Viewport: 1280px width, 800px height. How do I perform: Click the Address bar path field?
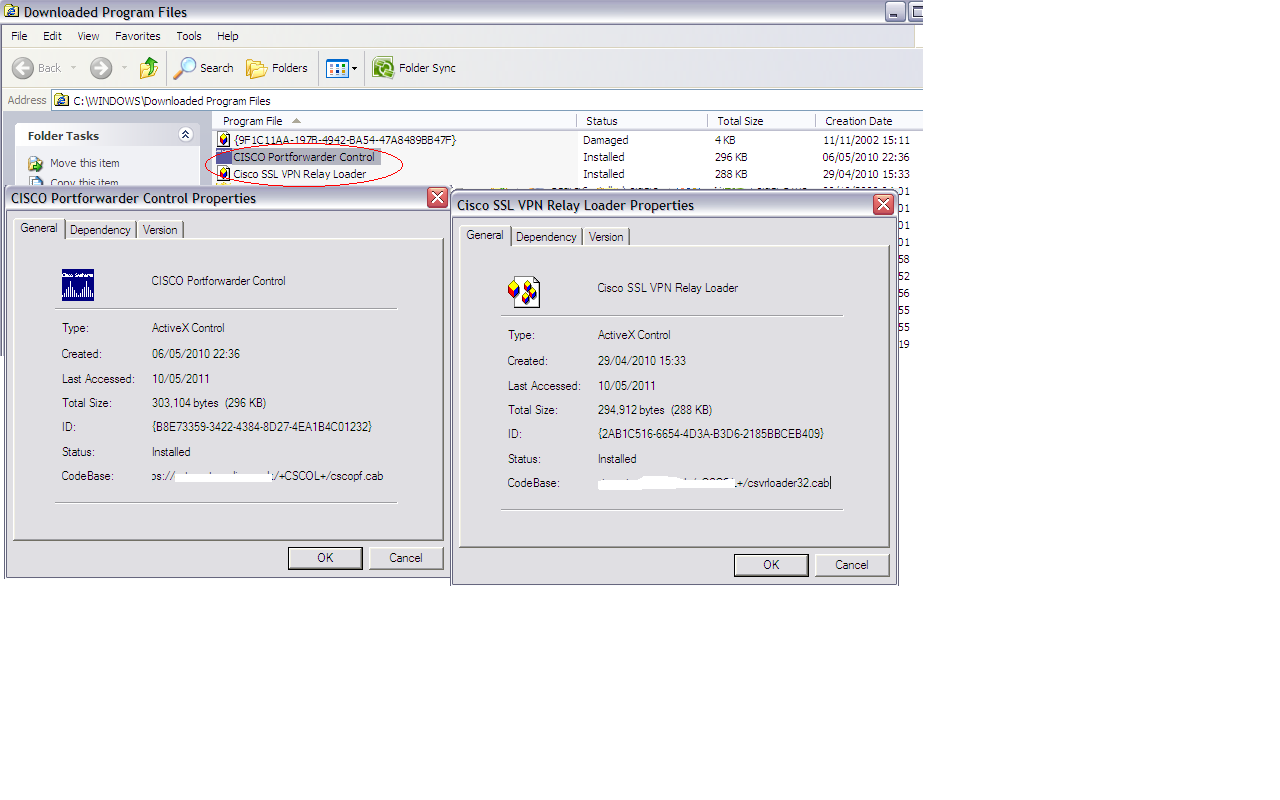[x=488, y=100]
